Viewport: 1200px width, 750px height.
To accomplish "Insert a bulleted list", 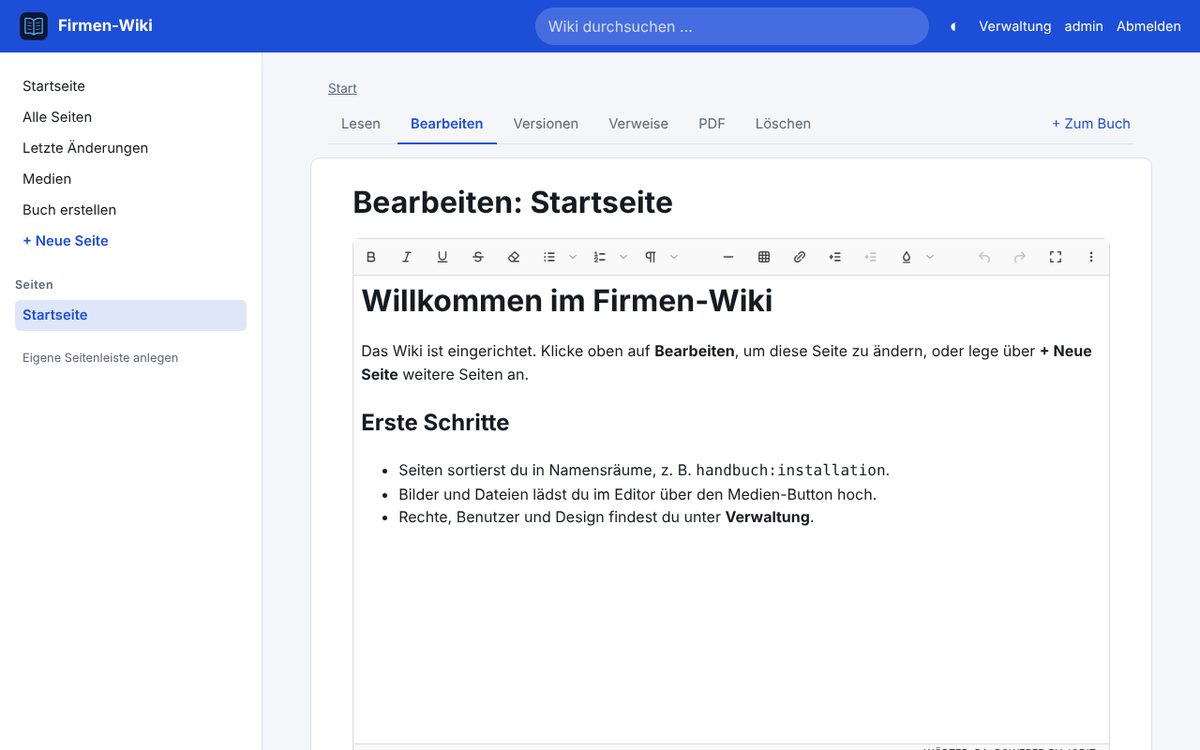I will (549, 257).
